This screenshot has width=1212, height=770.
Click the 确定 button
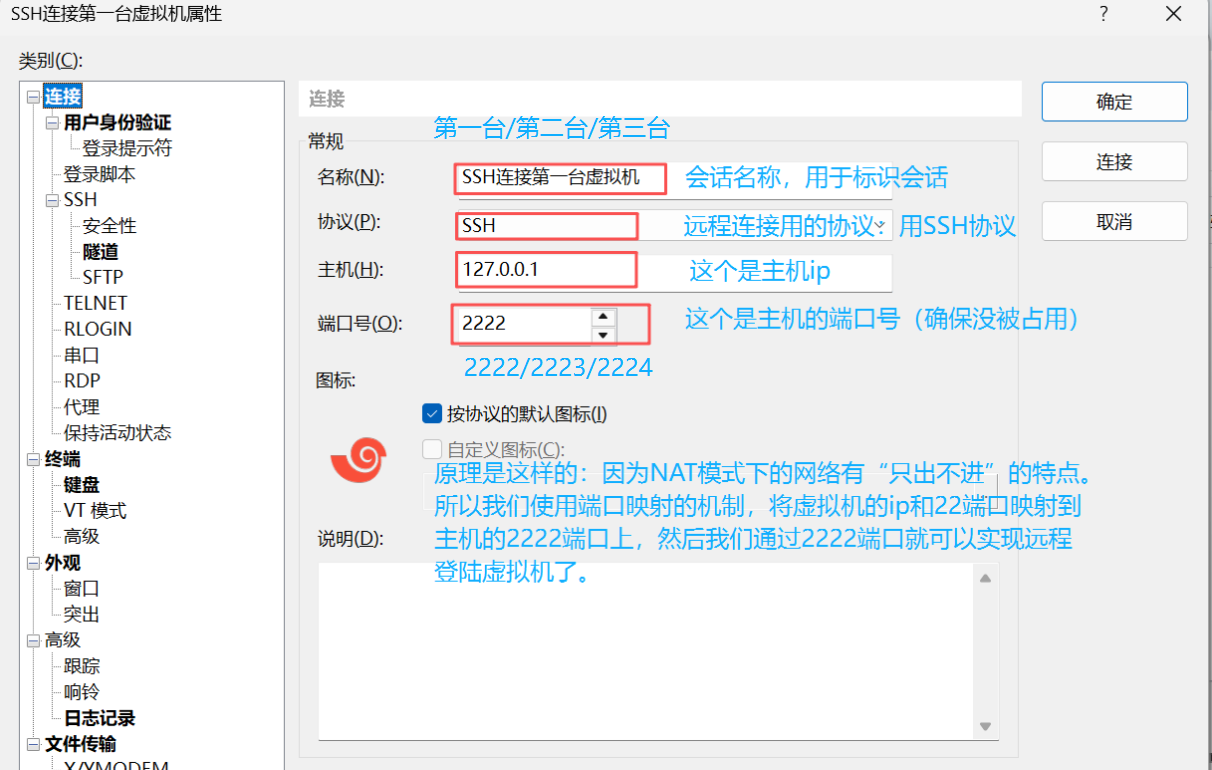1113,101
